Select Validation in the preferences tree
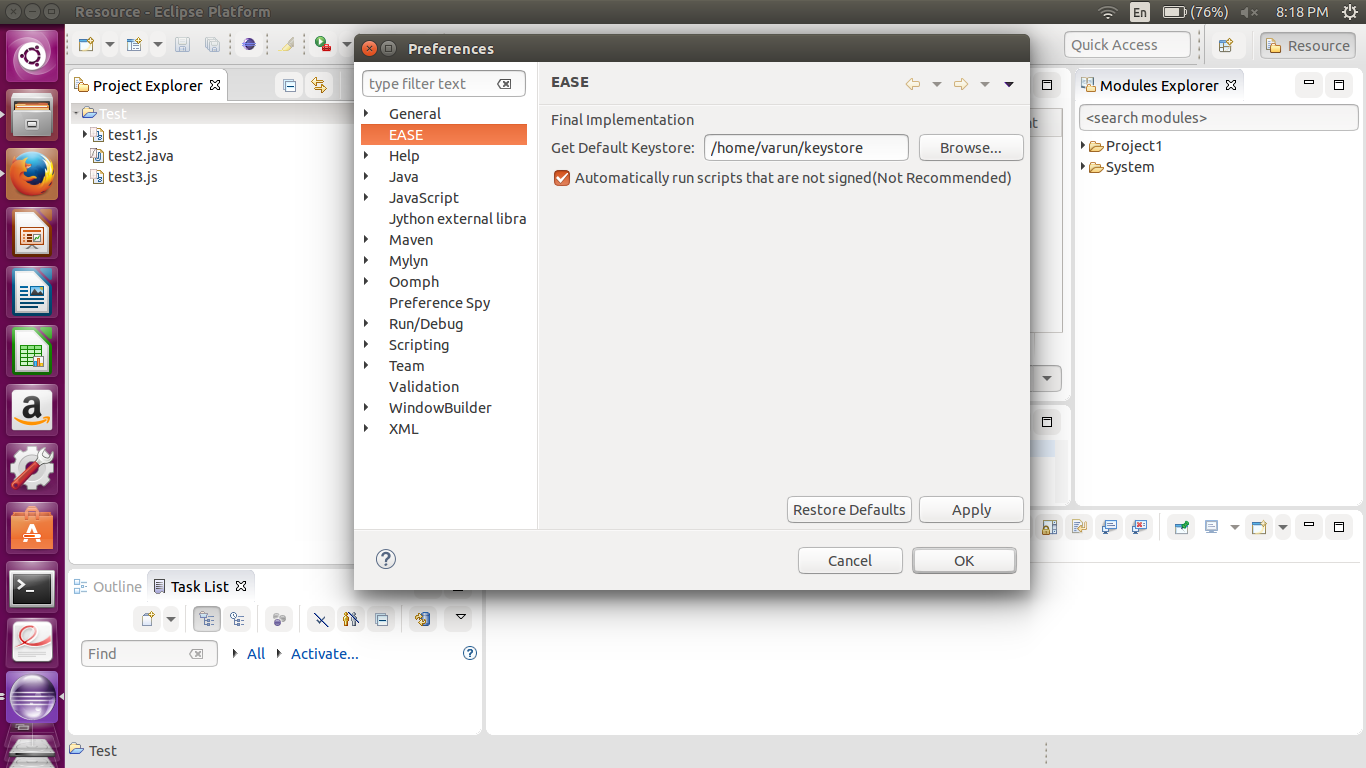Image resolution: width=1366 pixels, height=768 pixels. (x=424, y=387)
